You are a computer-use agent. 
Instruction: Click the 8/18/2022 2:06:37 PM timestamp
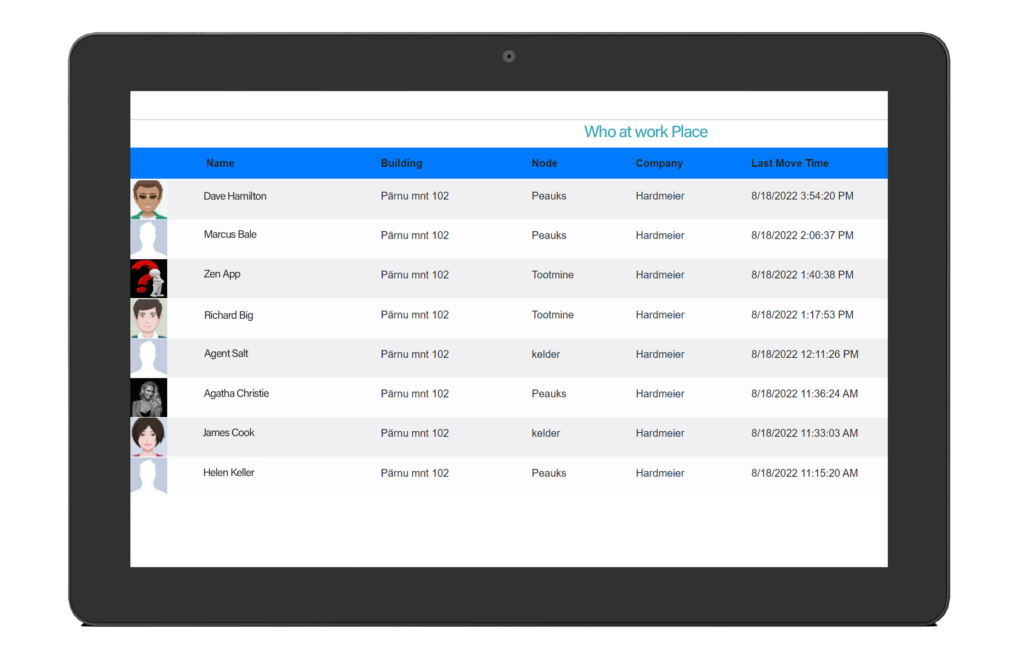click(x=802, y=236)
